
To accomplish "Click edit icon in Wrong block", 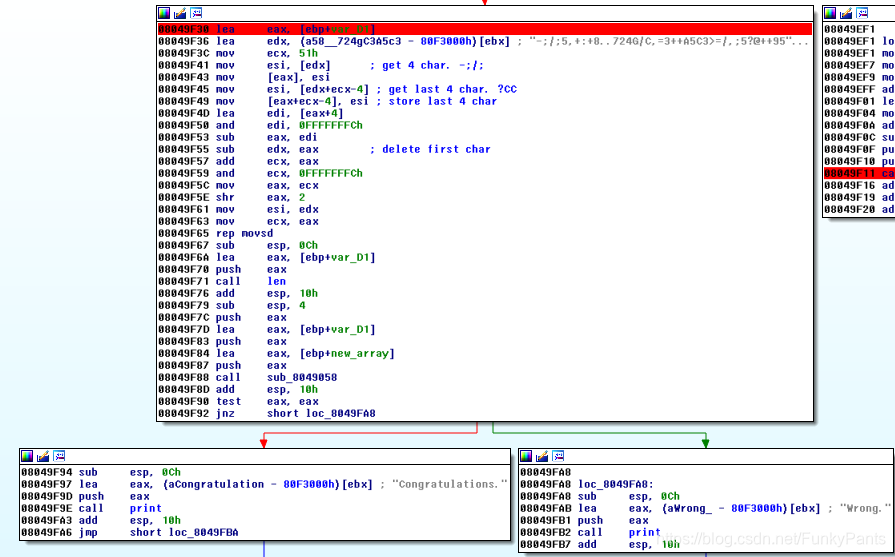I will click(x=542, y=455).
